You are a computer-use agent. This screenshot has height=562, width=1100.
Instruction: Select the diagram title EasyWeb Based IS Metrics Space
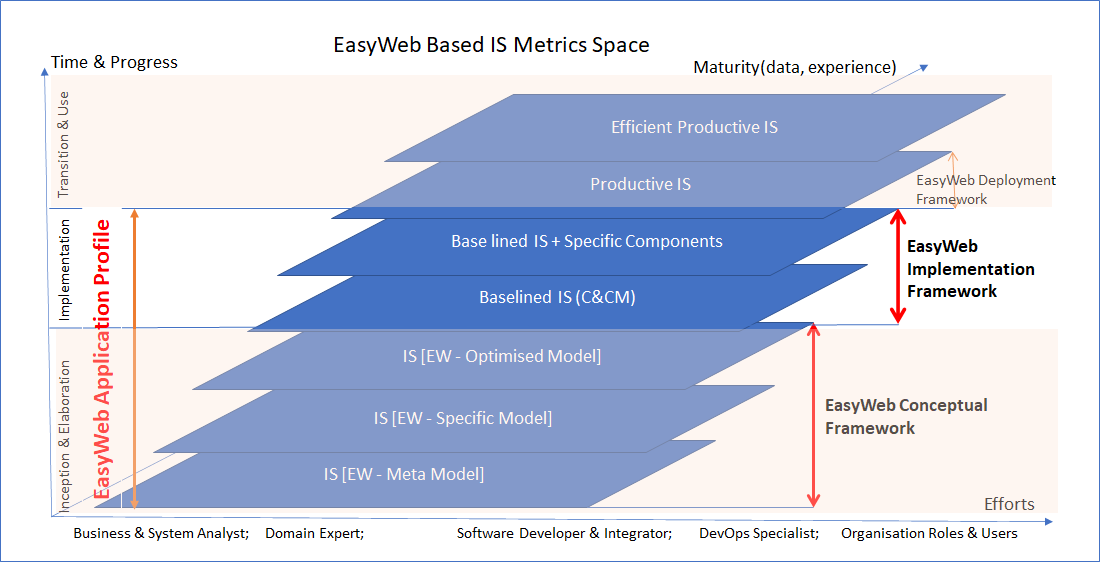tap(491, 45)
